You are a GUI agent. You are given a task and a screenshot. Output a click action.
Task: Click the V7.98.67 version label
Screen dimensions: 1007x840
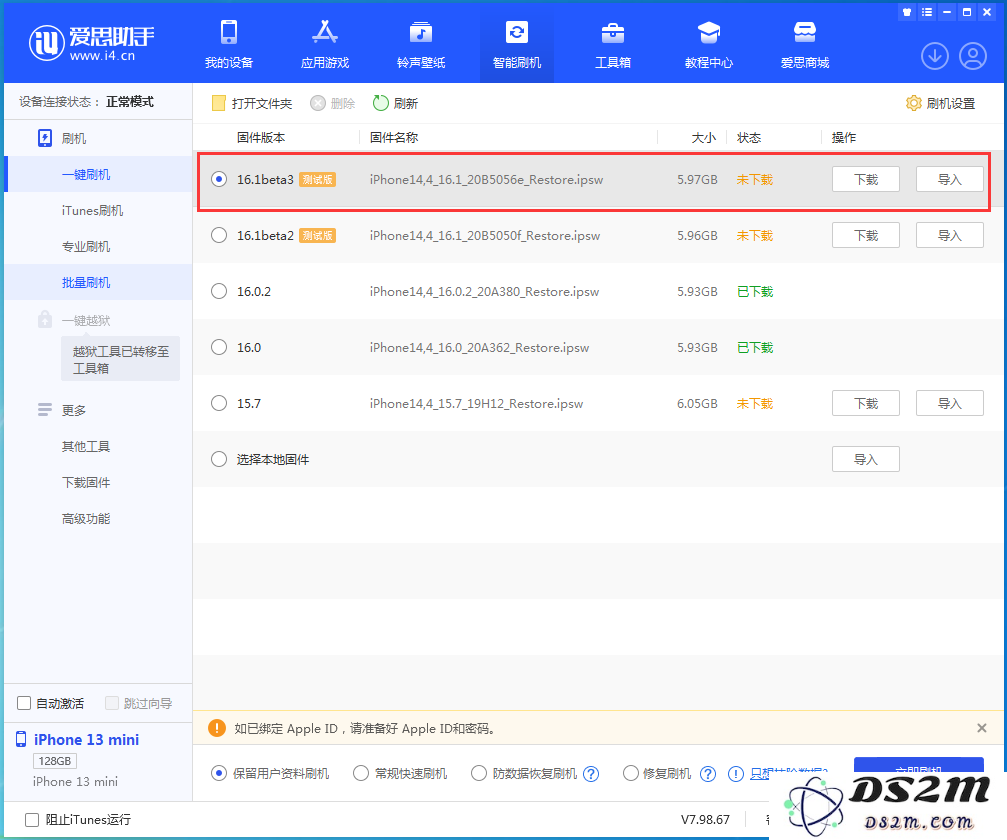tap(705, 819)
